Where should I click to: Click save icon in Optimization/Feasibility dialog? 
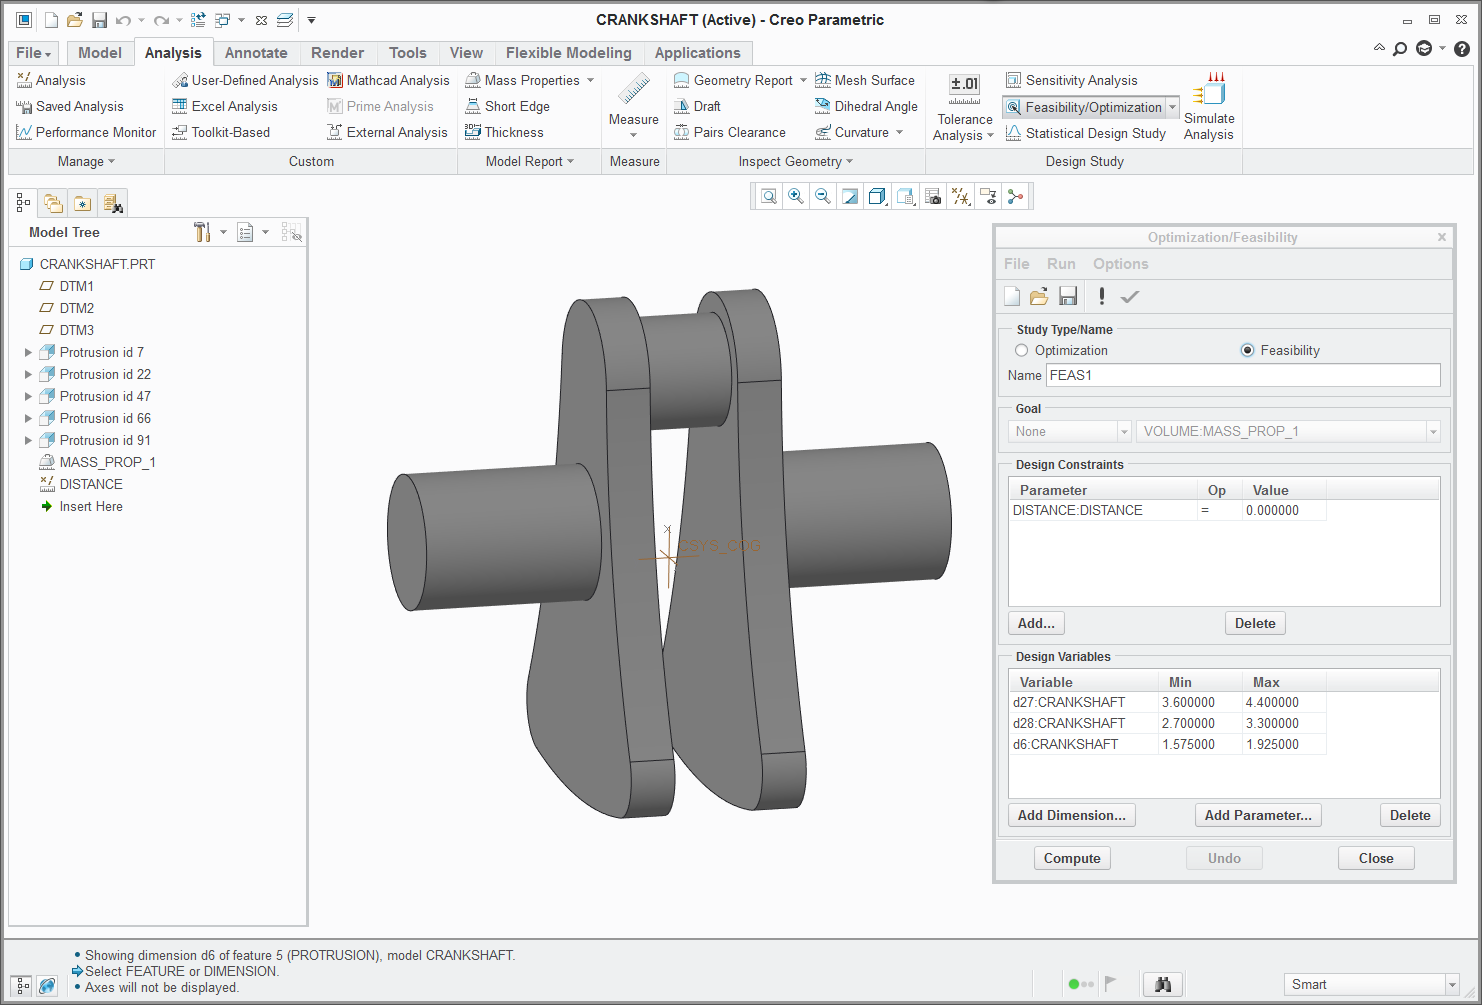[1068, 296]
